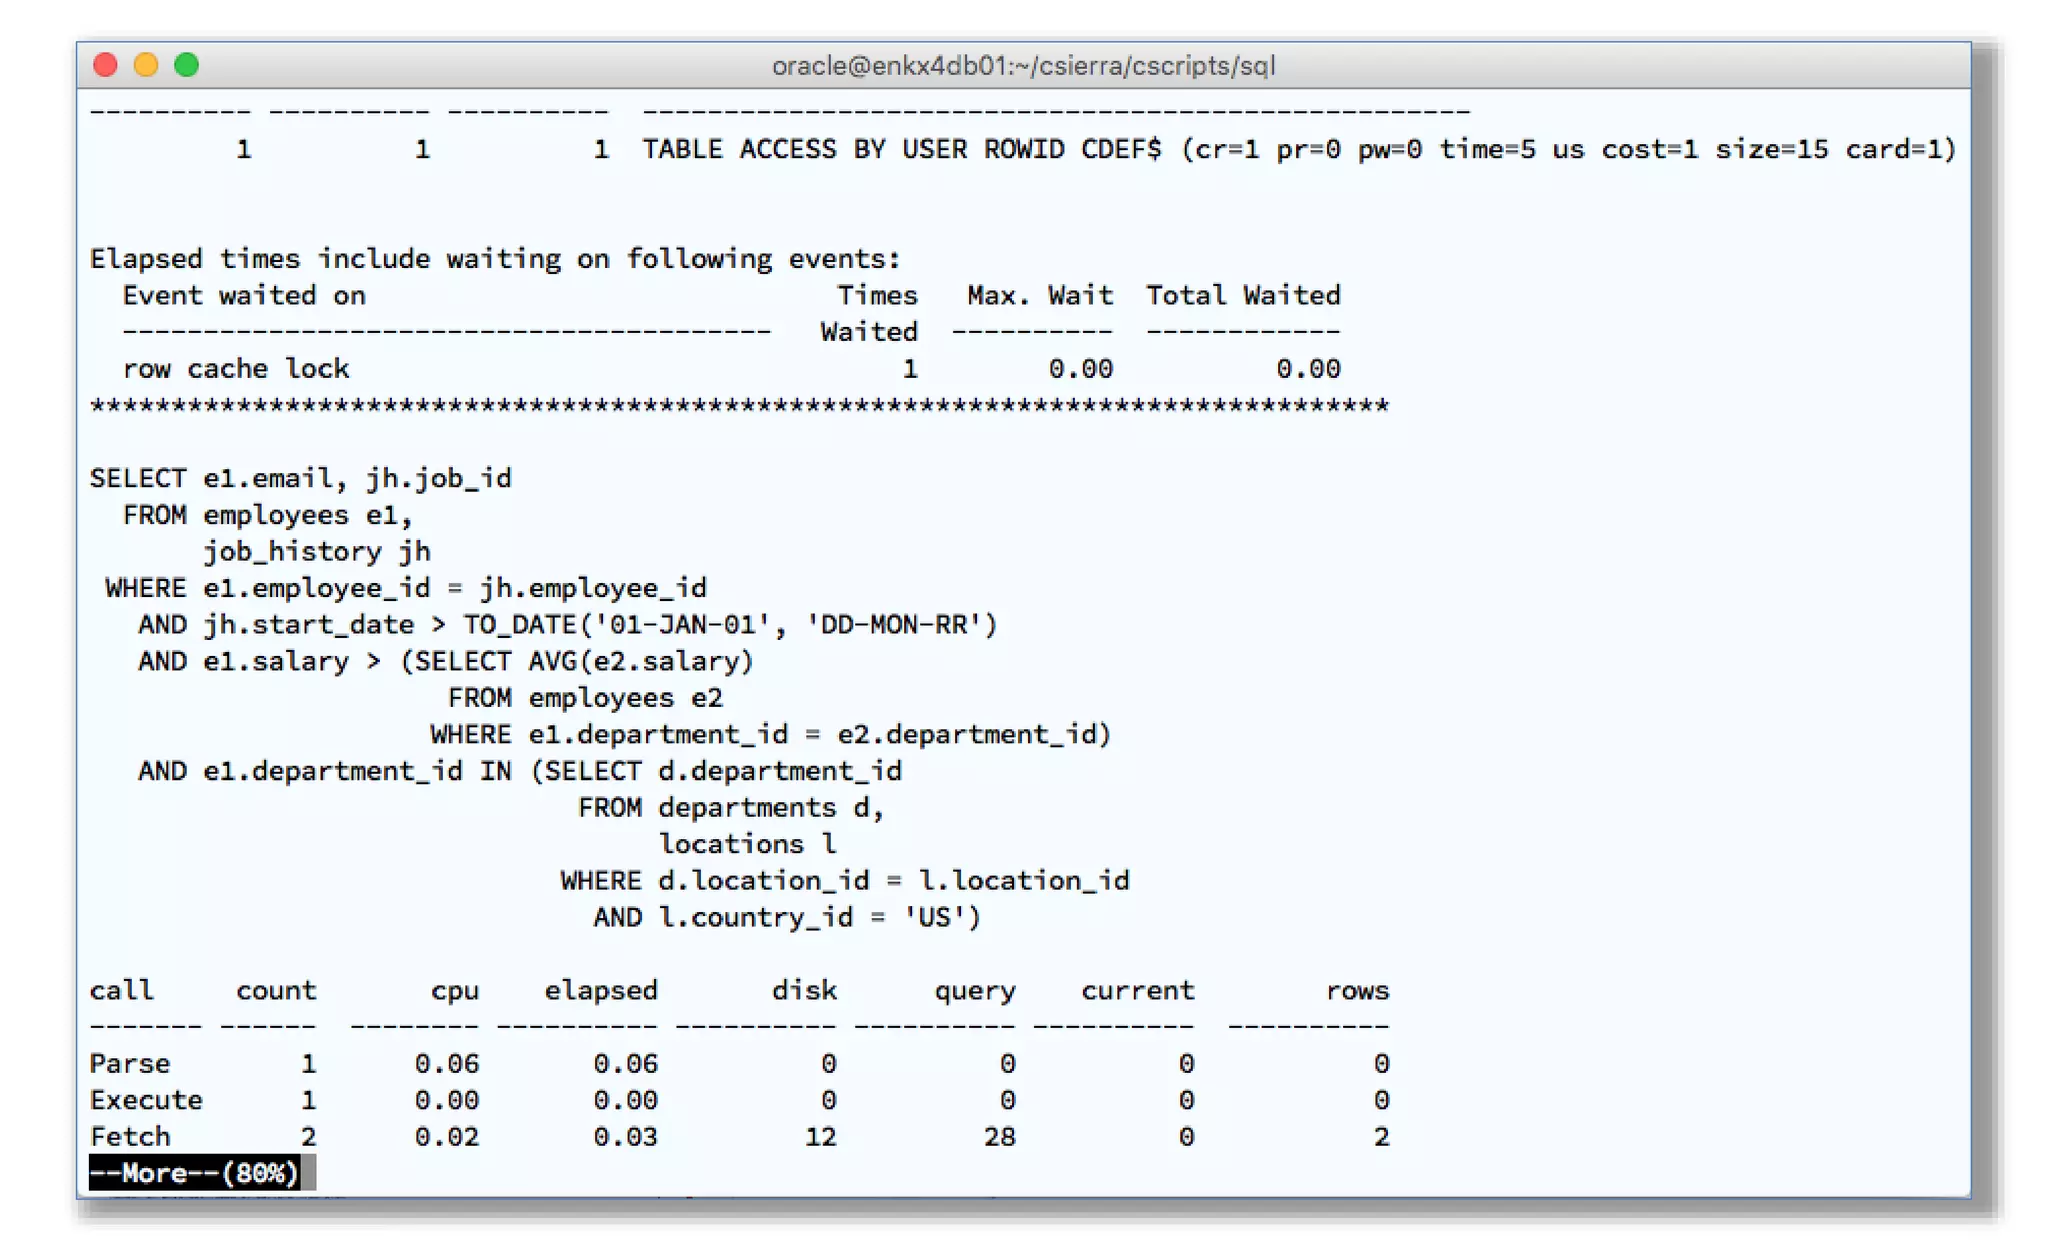Click the yellow minimize window button

(x=146, y=65)
